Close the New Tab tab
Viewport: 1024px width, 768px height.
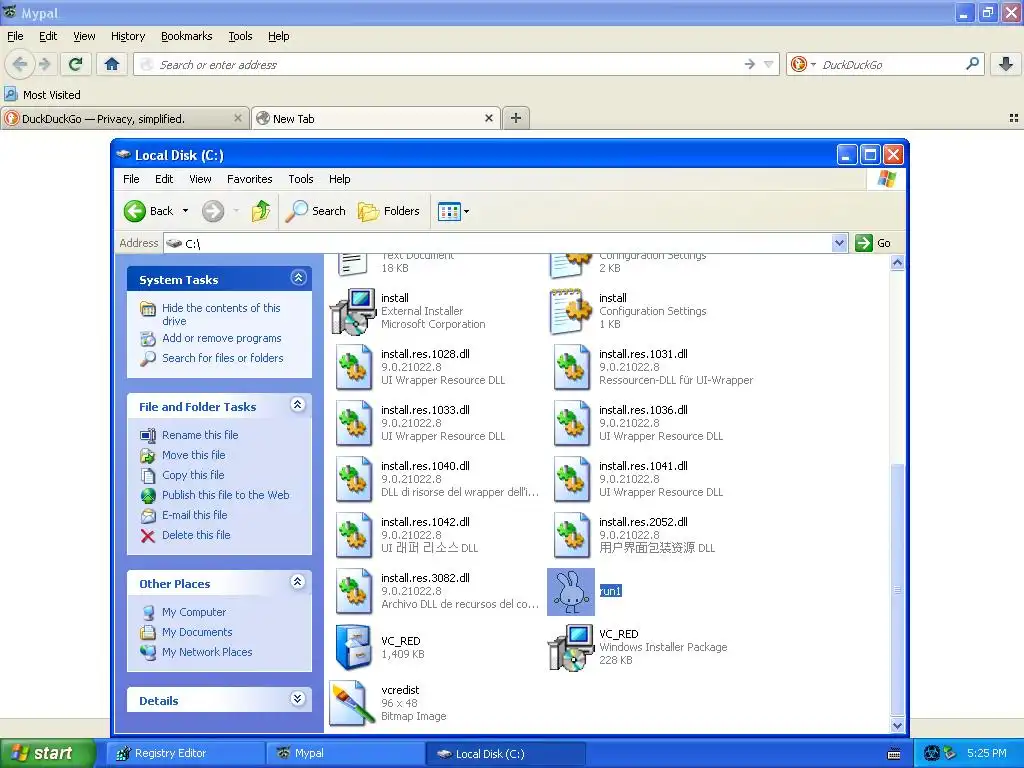488,118
